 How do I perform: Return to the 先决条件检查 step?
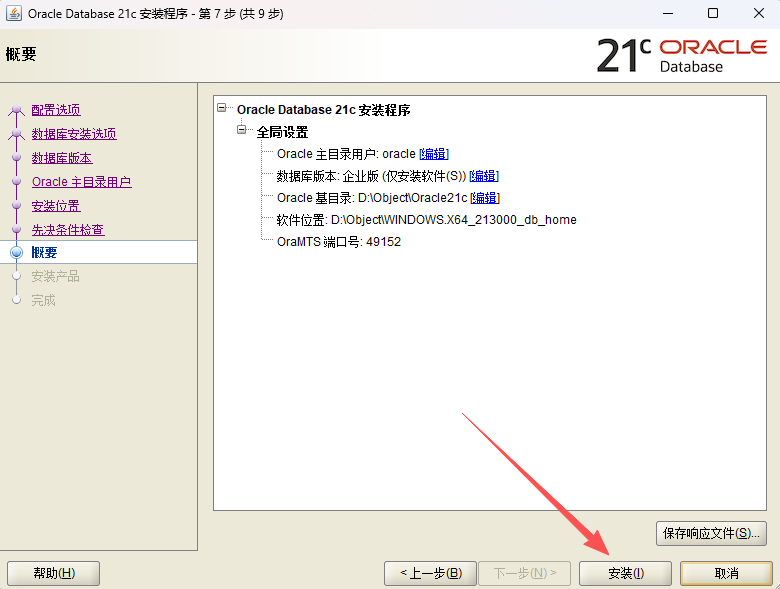68,230
